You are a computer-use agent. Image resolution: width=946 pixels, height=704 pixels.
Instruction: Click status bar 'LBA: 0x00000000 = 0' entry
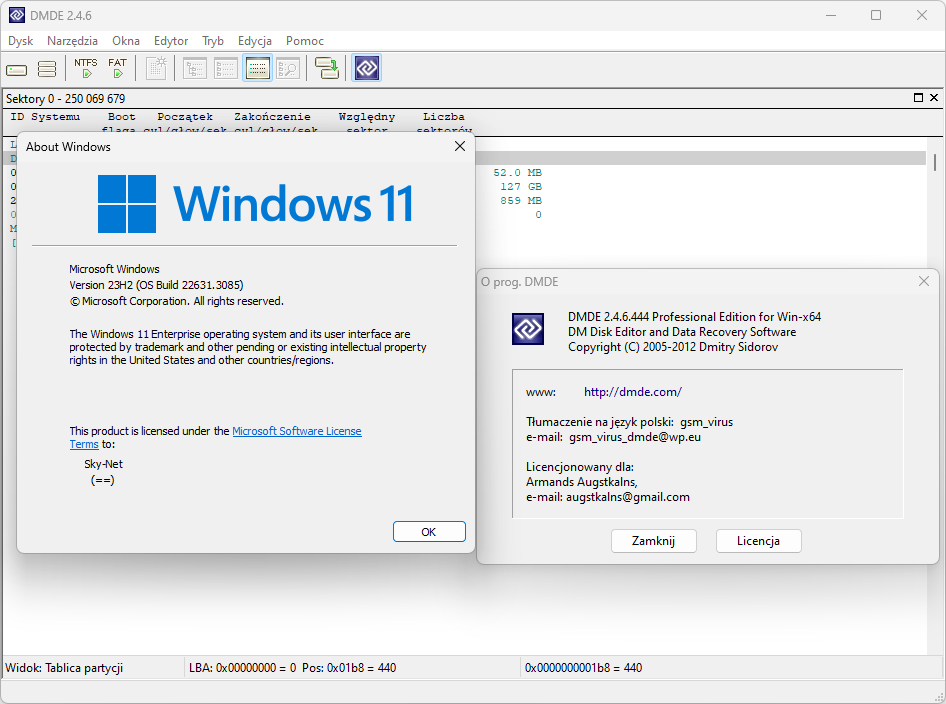(x=243, y=668)
